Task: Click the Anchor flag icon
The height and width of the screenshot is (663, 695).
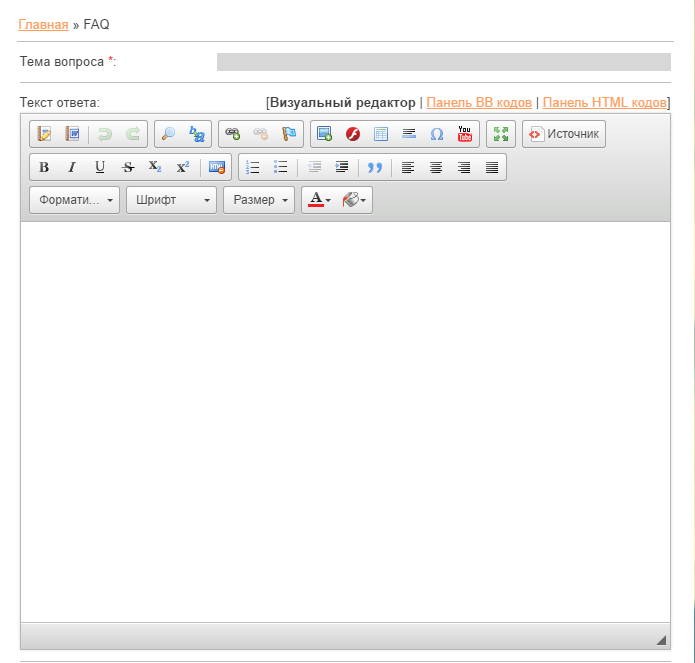Action: click(289, 134)
